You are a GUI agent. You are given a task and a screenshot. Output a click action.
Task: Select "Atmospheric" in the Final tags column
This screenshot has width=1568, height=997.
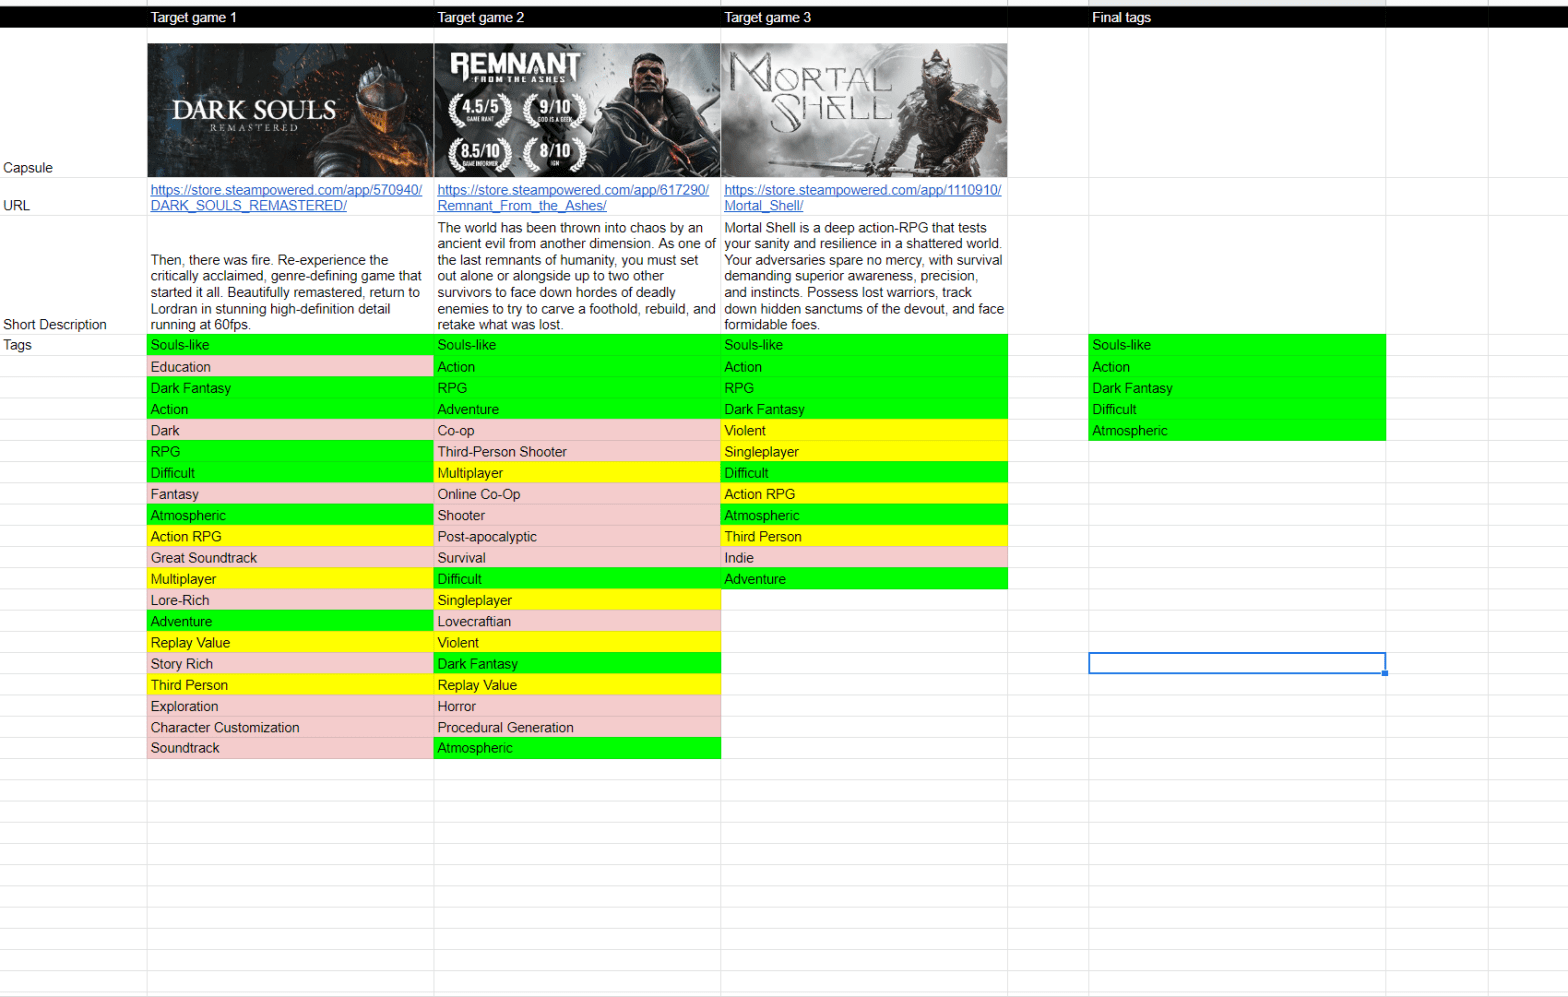tap(1236, 431)
